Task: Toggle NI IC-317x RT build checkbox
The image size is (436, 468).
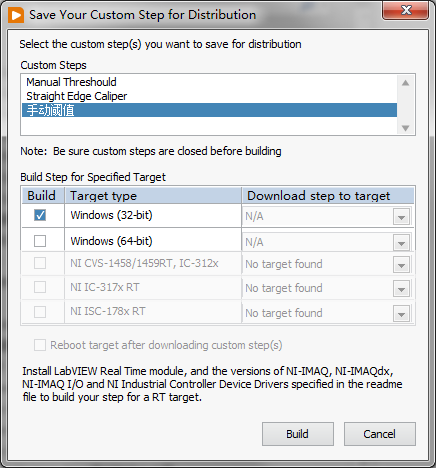Action: pyautogui.click(x=40, y=287)
